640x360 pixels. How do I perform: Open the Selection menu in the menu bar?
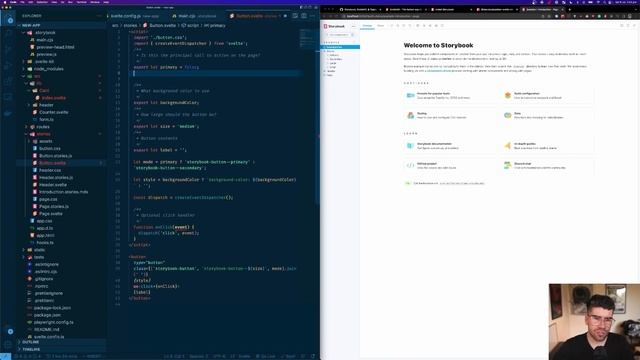click(x=42, y=2)
